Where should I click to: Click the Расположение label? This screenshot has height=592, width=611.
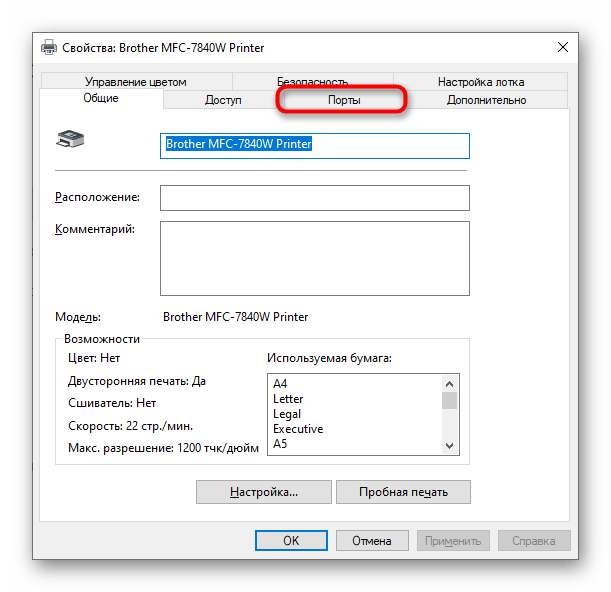pos(97,197)
